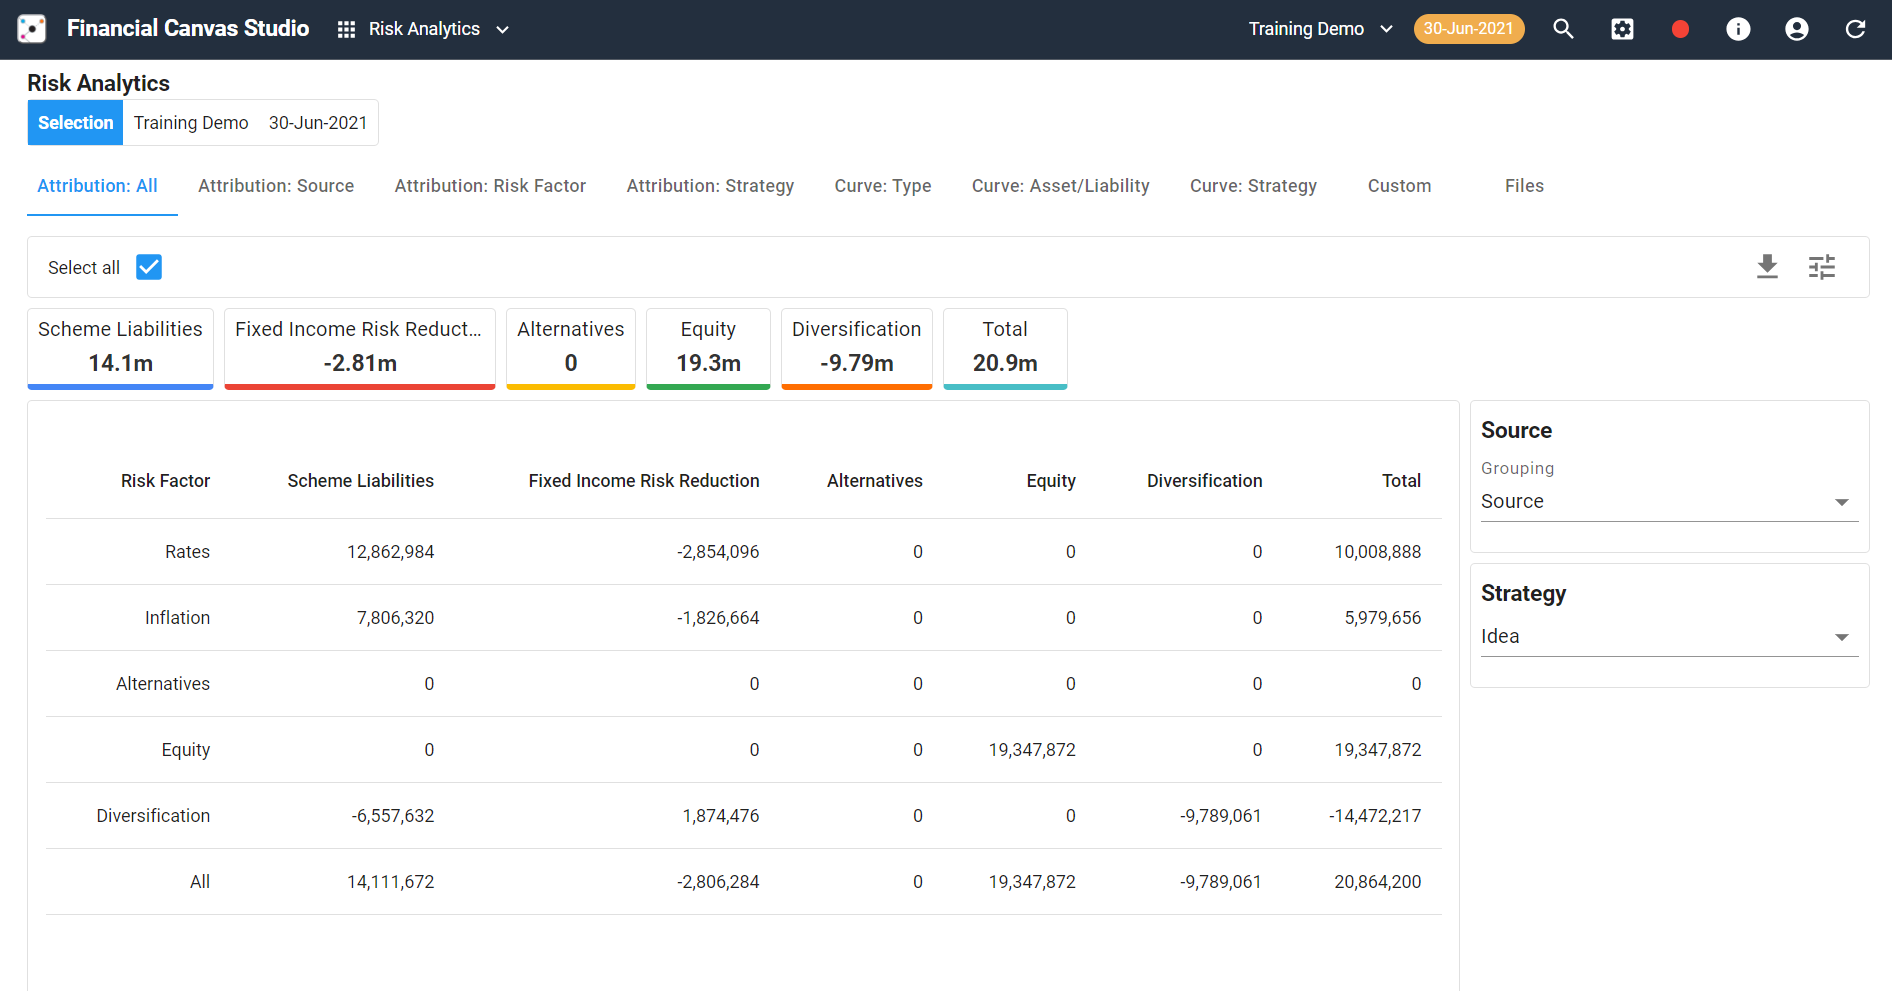Viewport: 1892px width, 991px height.
Task: Click the value 7,806,320
Action: [395, 618]
